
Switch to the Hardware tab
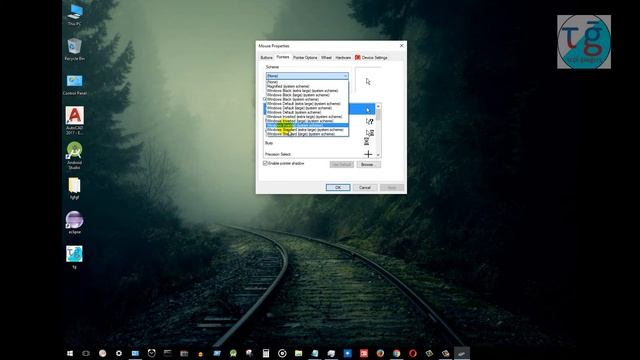click(343, 58)
